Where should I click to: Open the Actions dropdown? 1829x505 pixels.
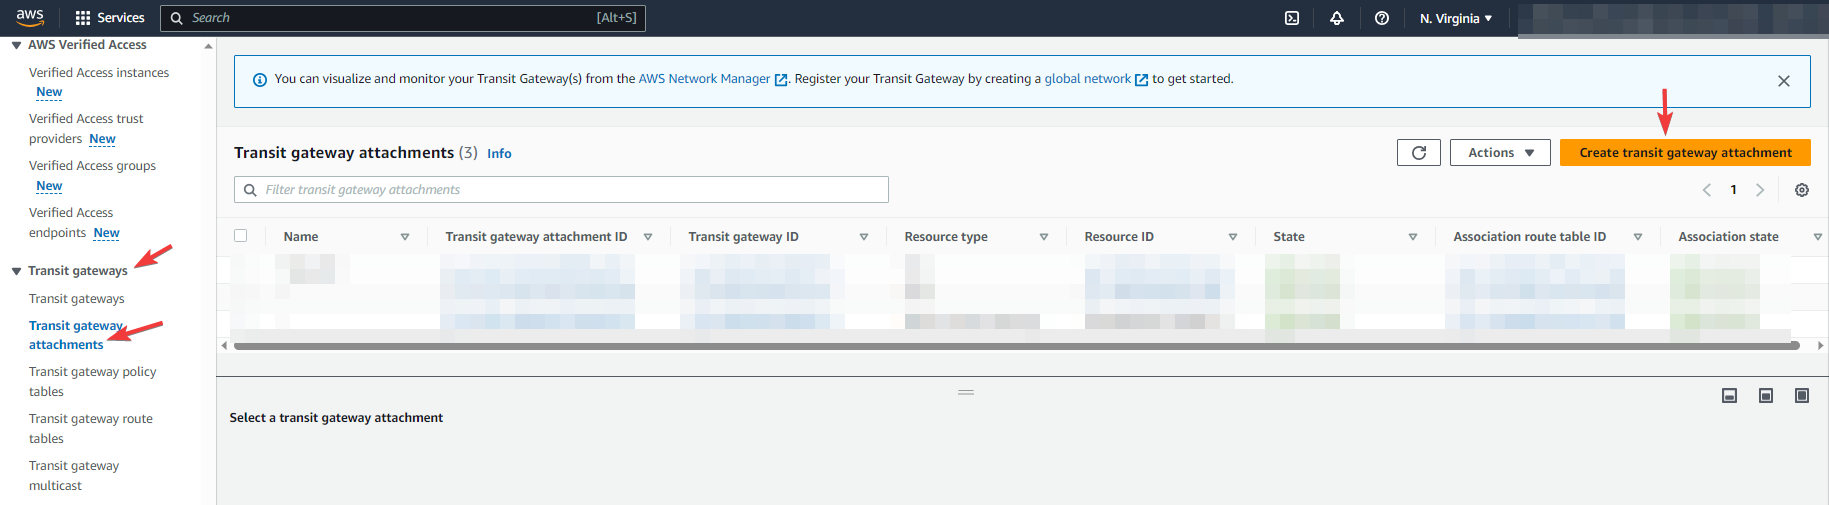point(1500,153)
